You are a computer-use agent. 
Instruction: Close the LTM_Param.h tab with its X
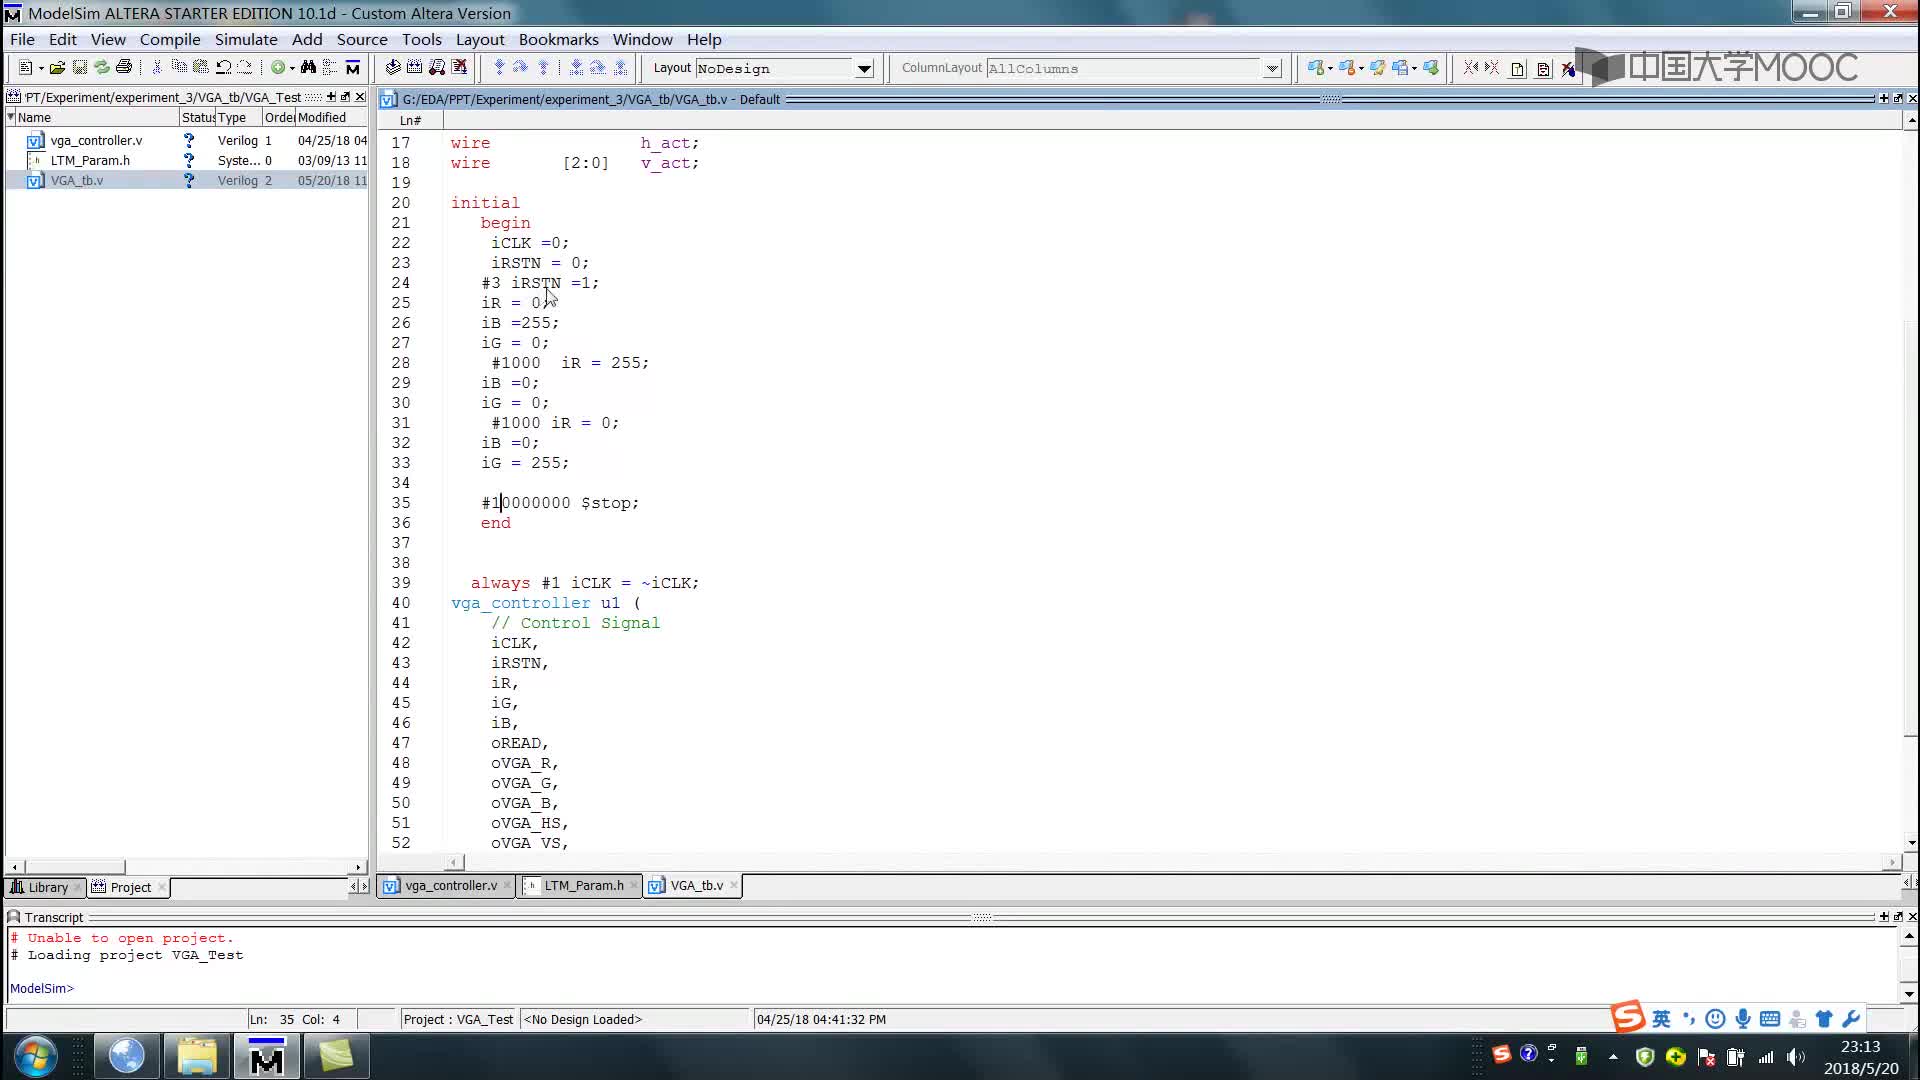634,885
